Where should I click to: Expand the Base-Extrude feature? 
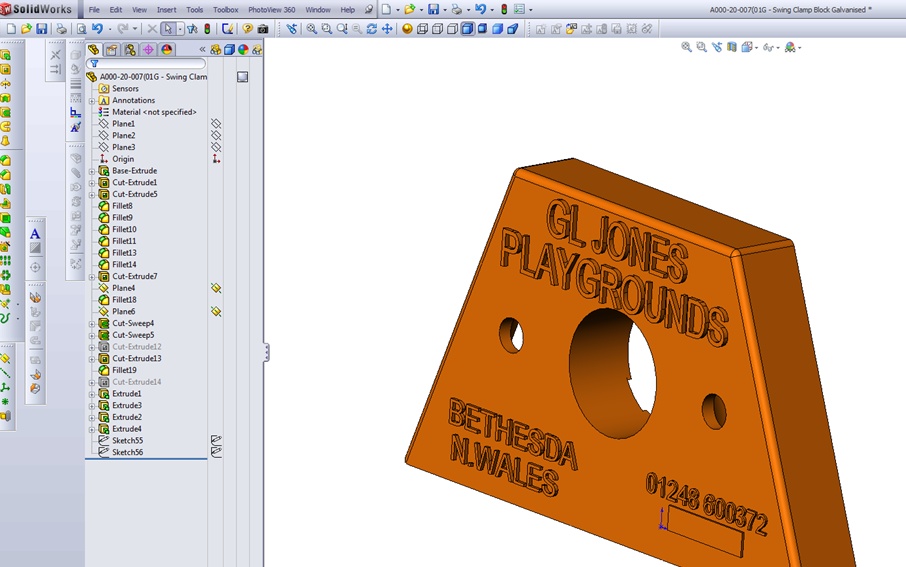pos(92,171)
